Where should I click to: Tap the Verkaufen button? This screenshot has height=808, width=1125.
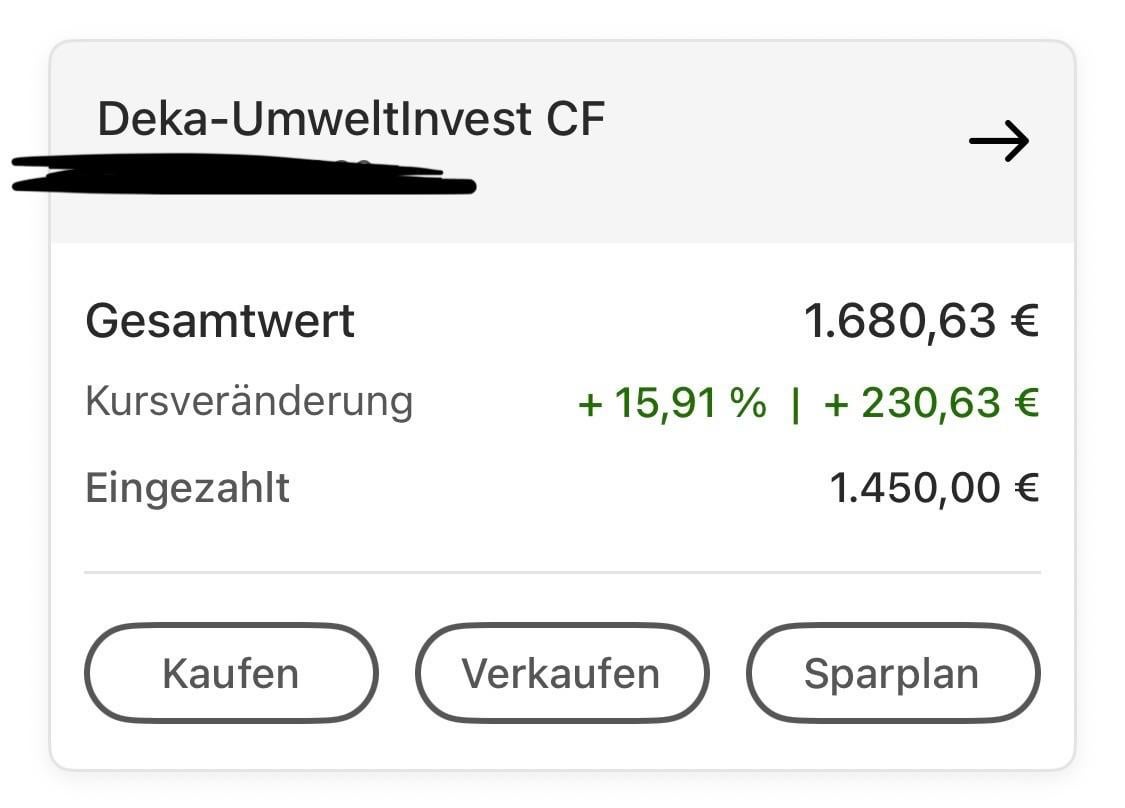tap(561, 673)
